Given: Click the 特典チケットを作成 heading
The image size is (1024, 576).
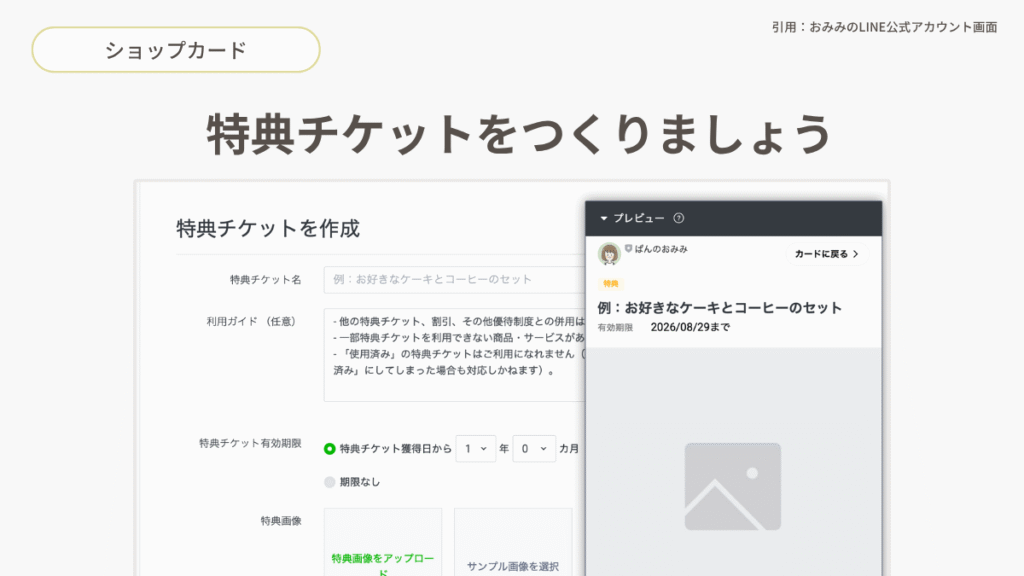Looking at the screenshot, I should (x=268, y=228).
